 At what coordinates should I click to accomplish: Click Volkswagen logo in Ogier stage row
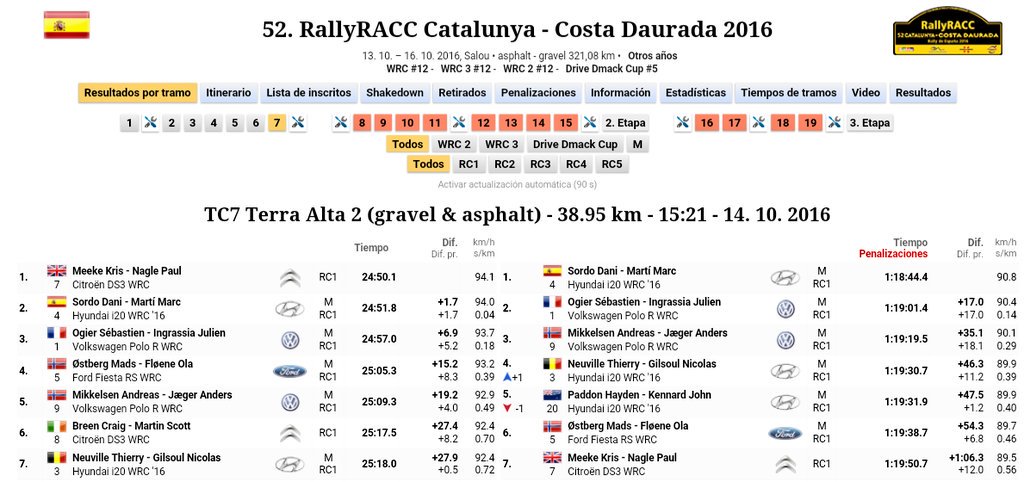coord(290,340)
